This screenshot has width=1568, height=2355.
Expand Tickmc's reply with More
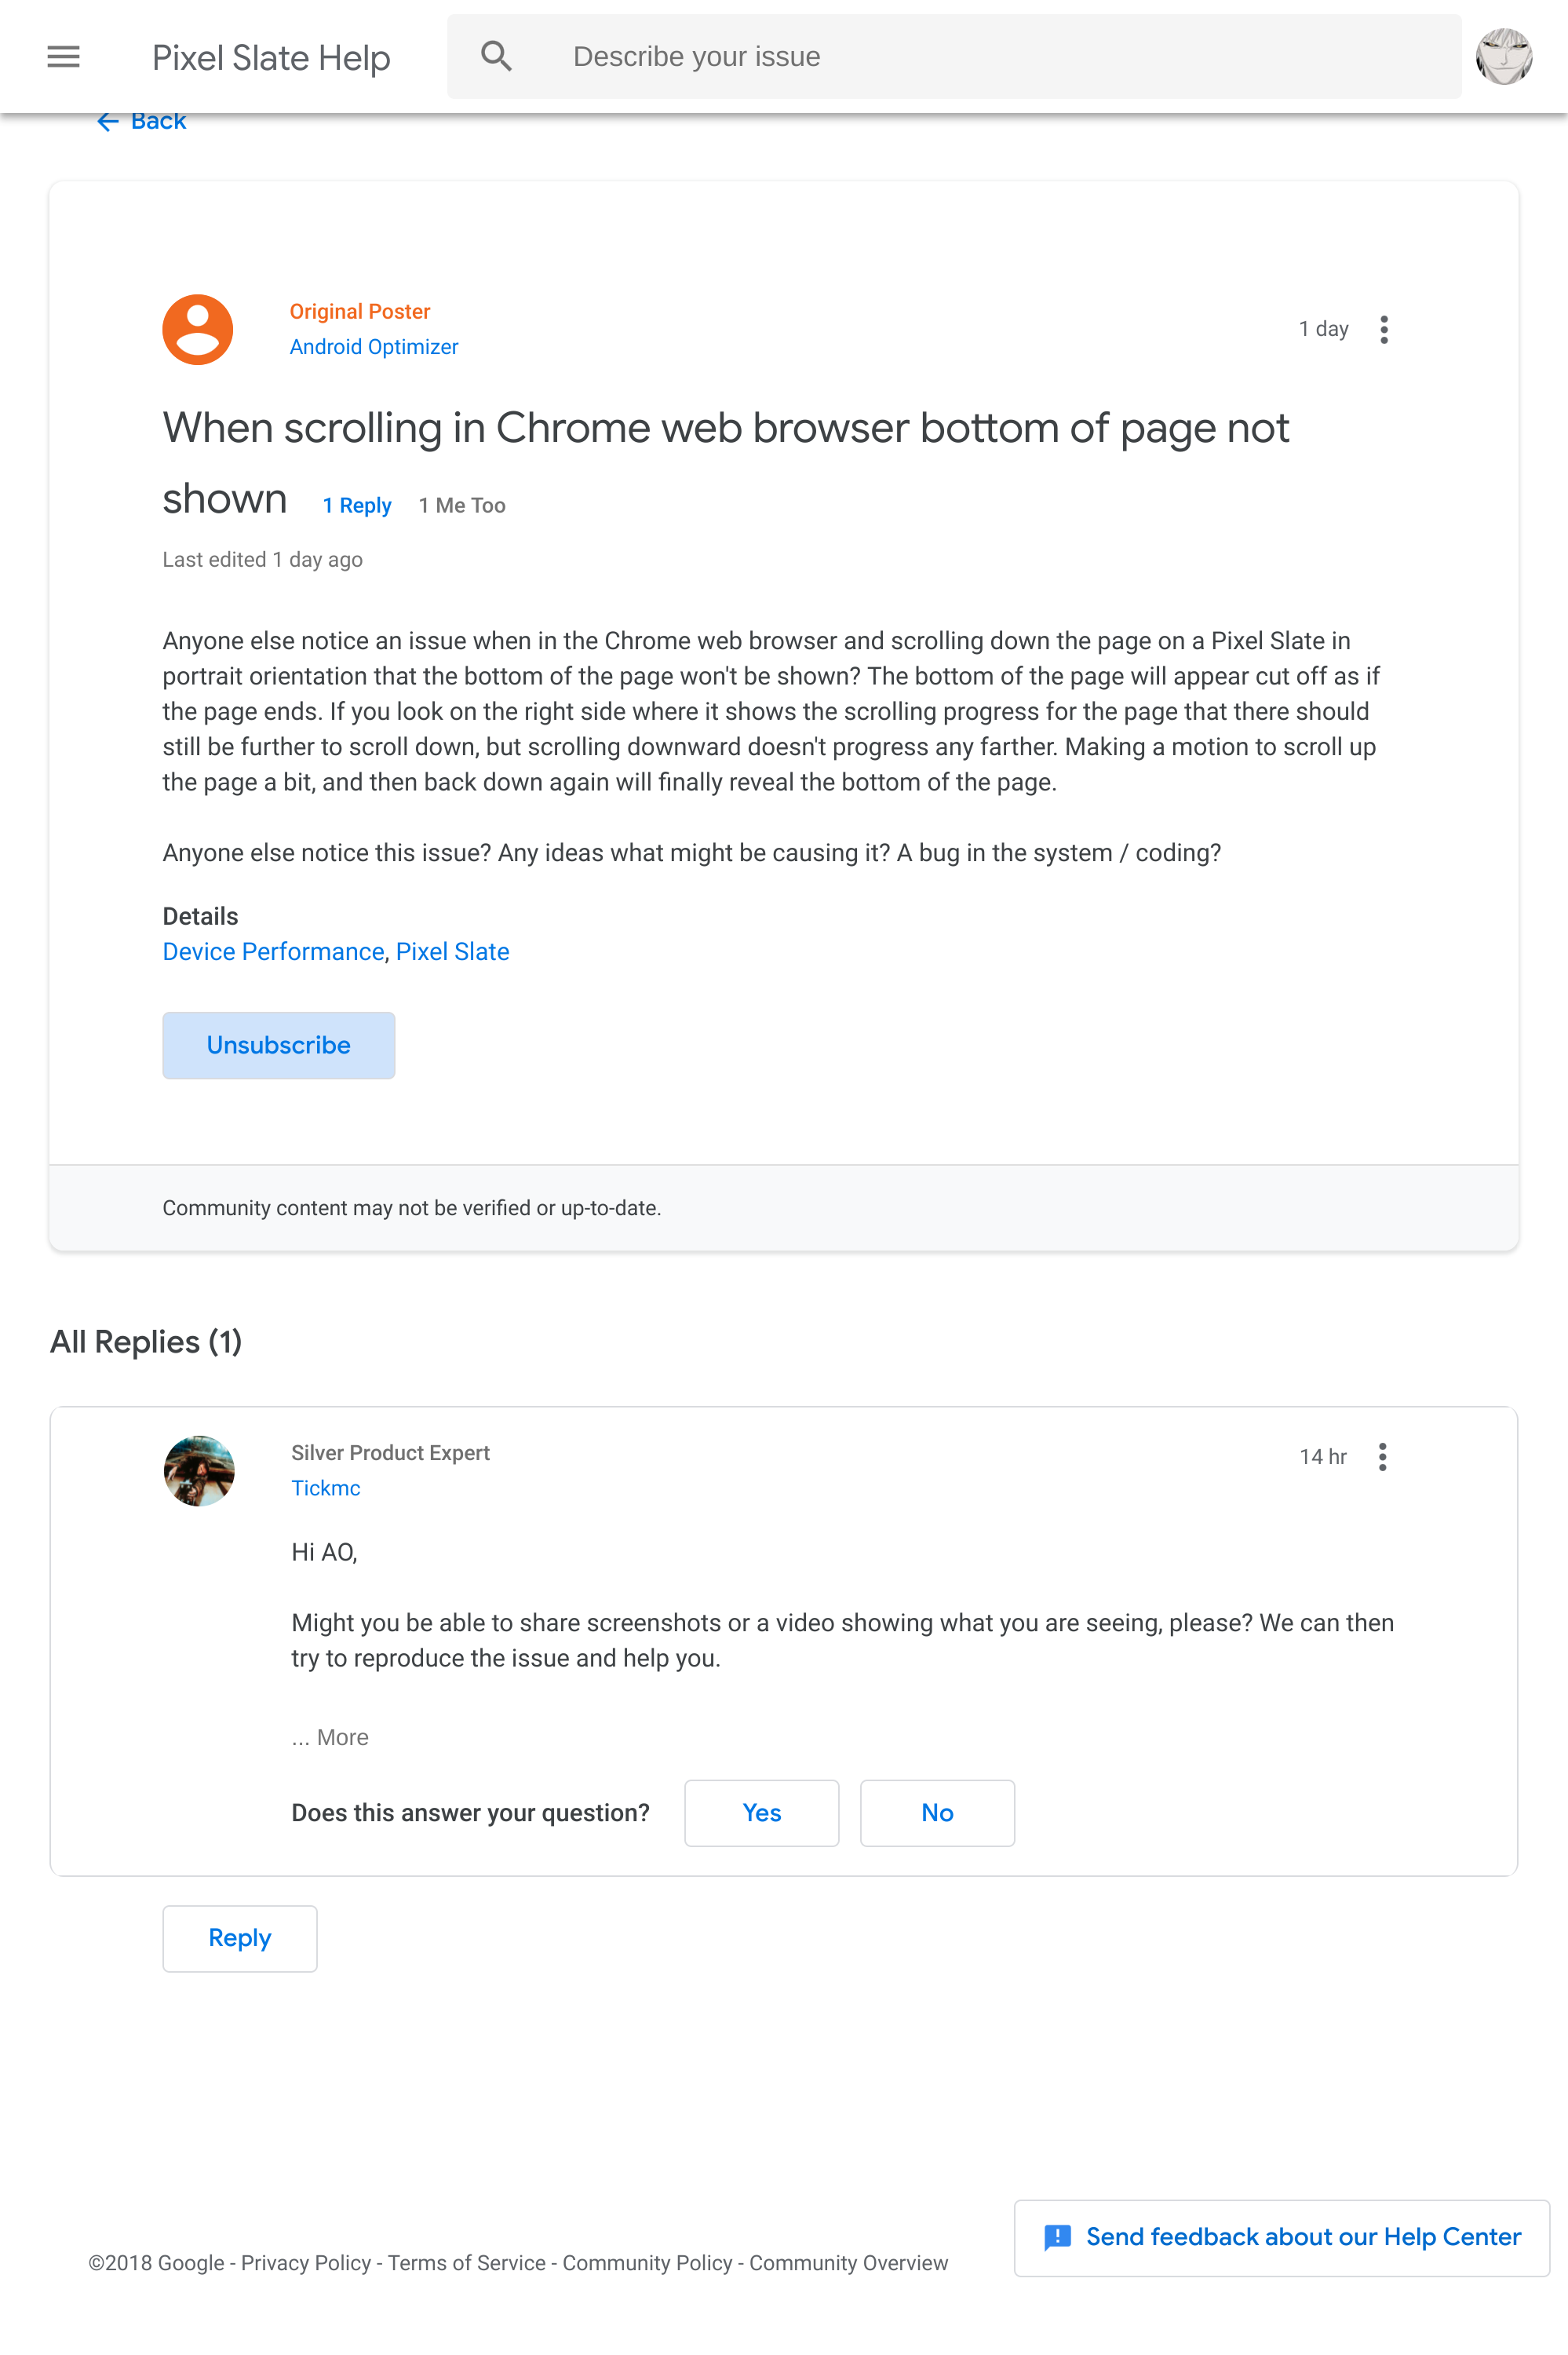(330, 1737)
